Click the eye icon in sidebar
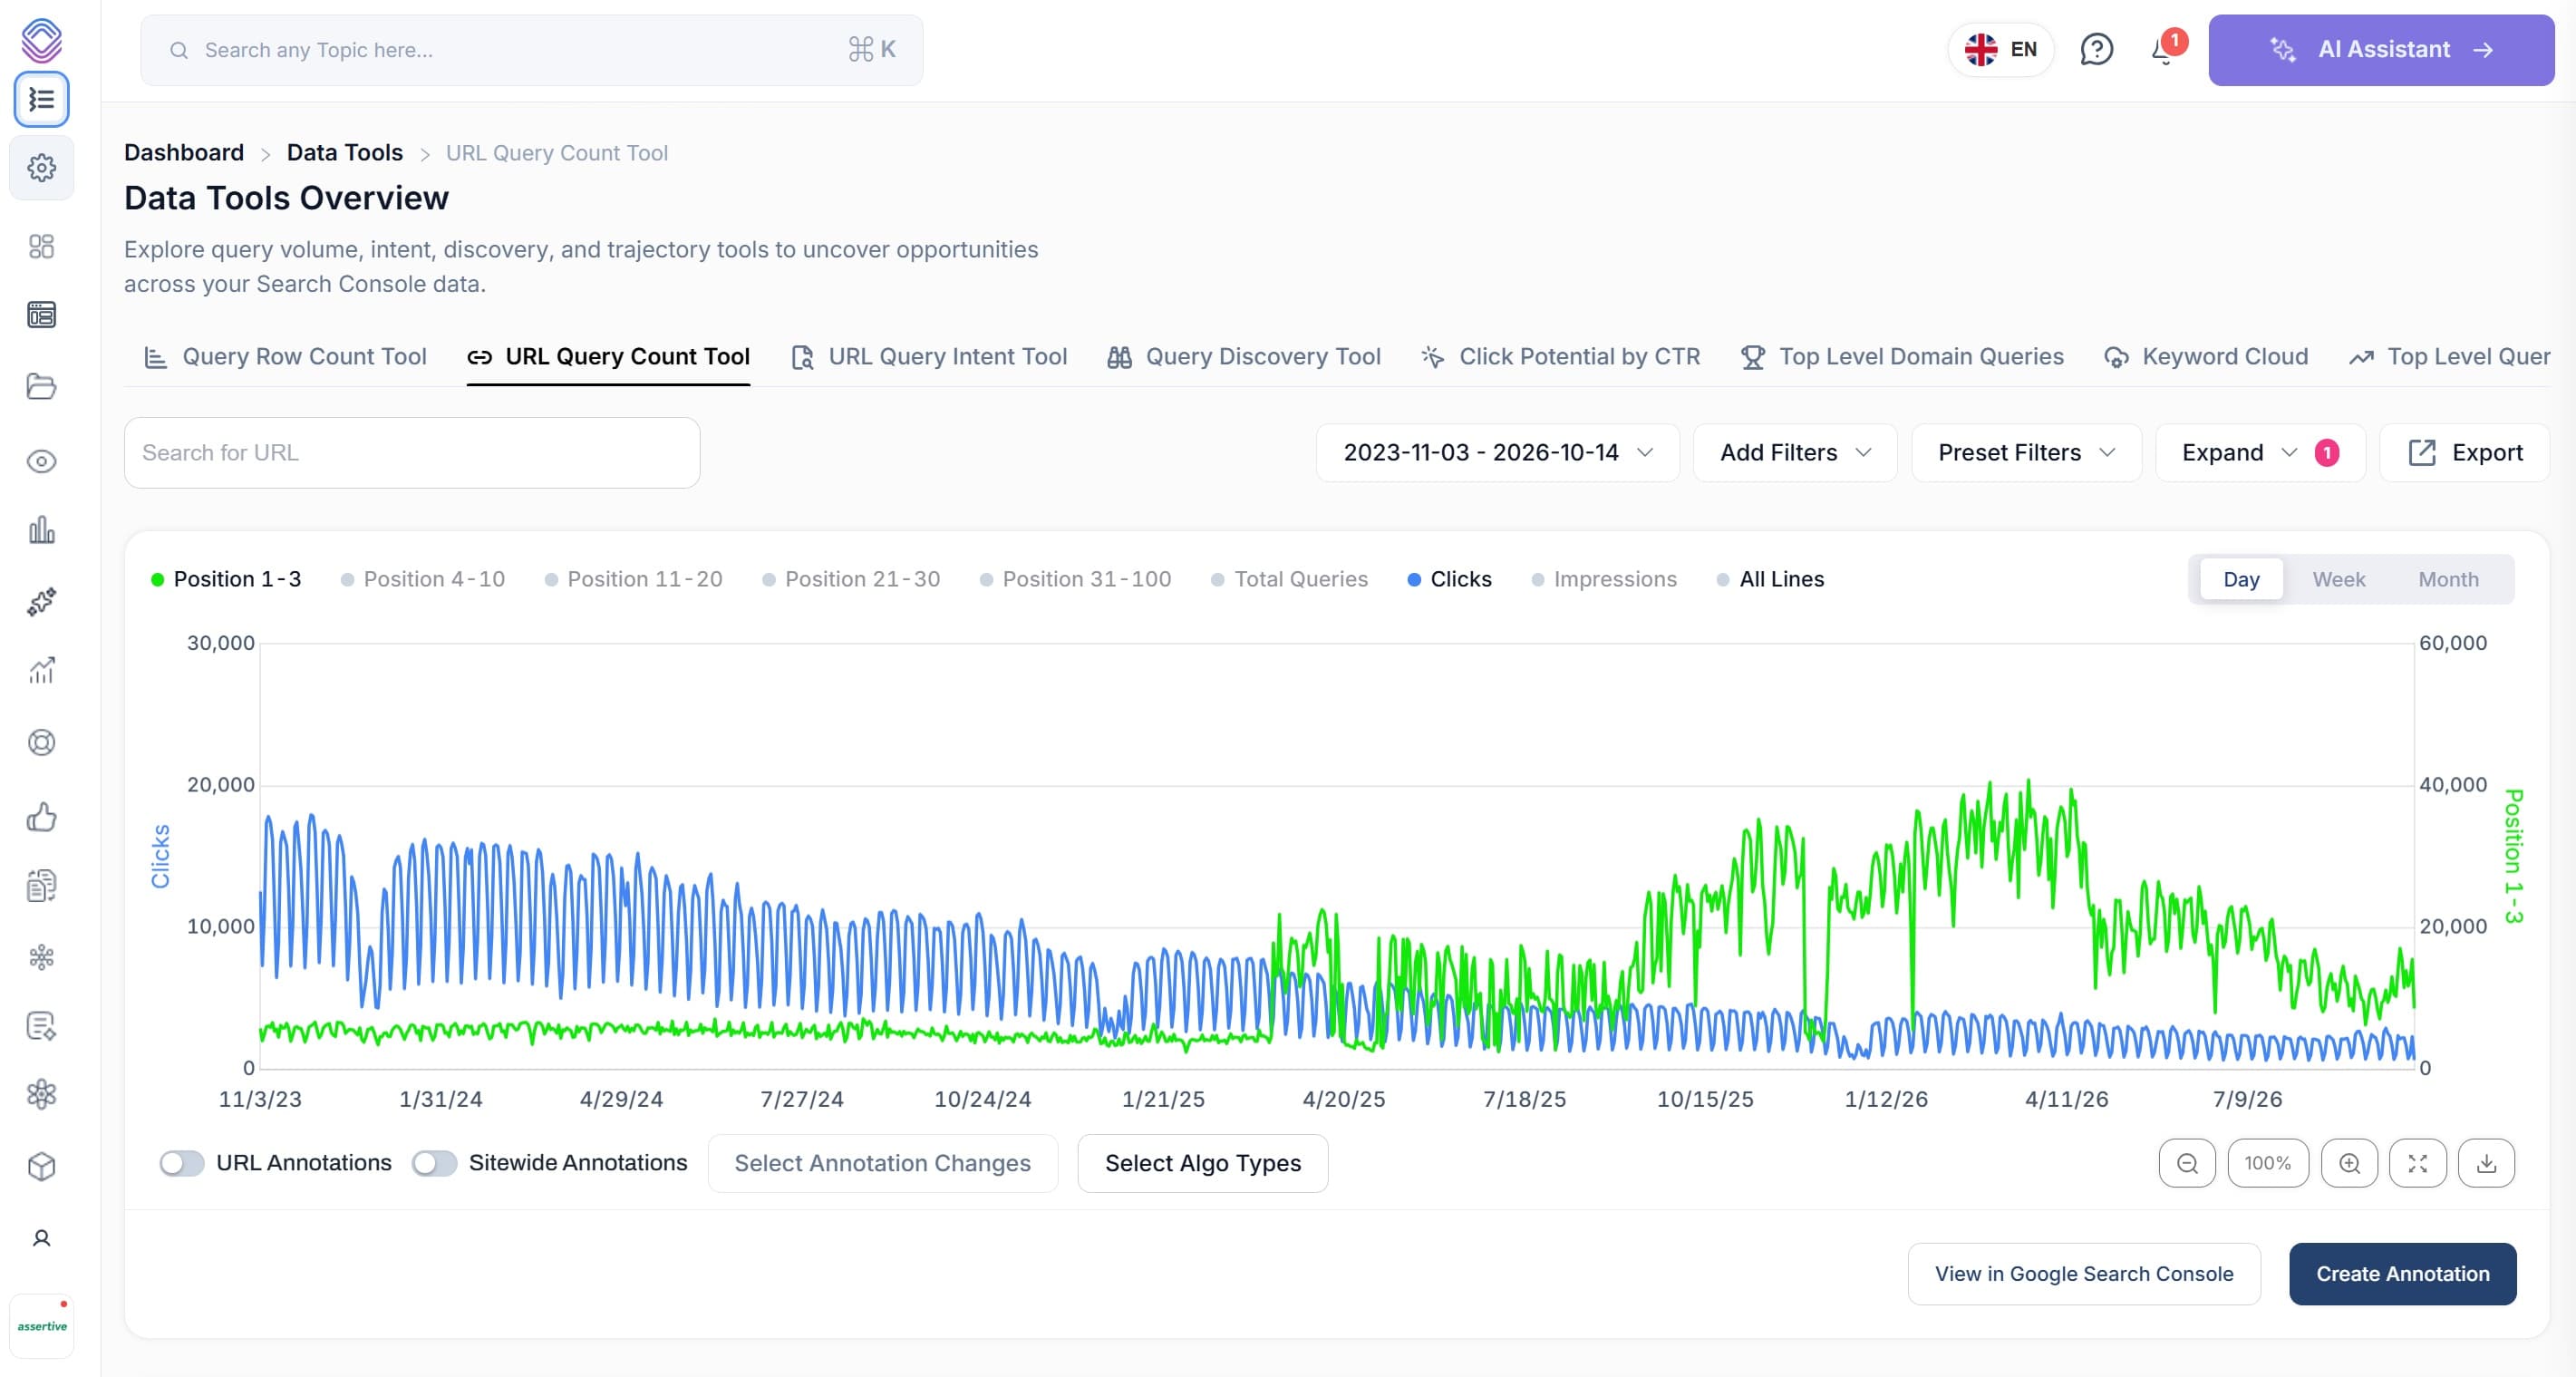Screen dimensions: 2576x1377 click(41, 461)
